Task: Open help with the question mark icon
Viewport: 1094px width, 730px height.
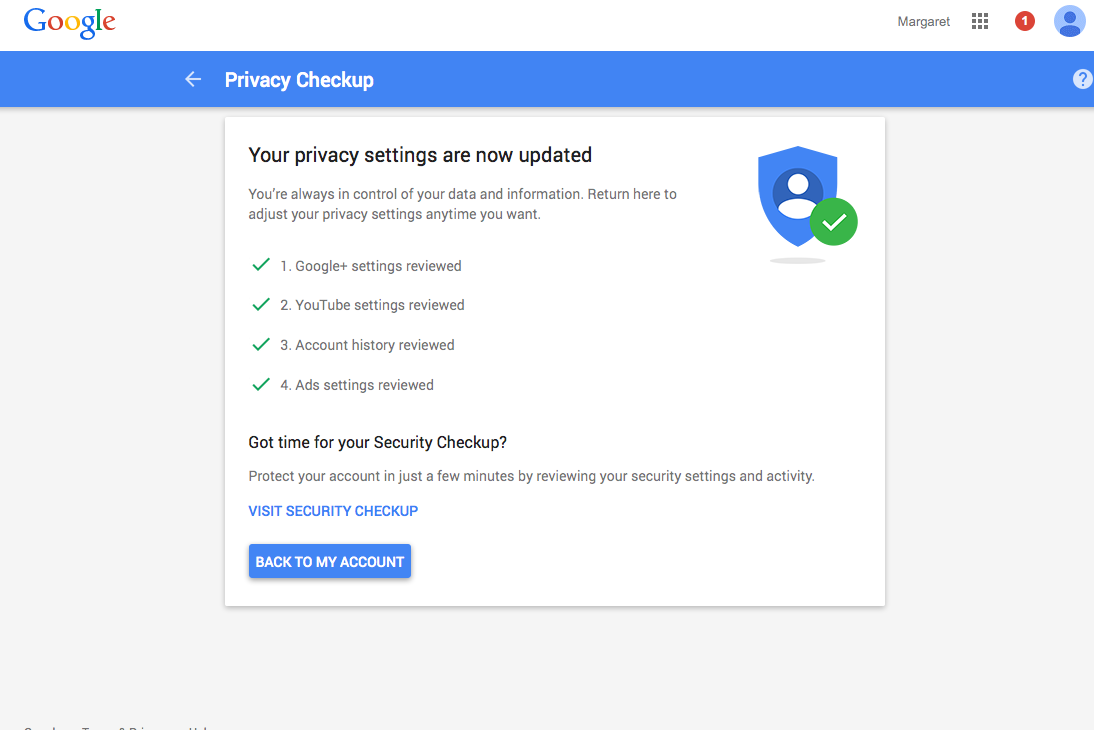Action: (x=1082, y=80)
